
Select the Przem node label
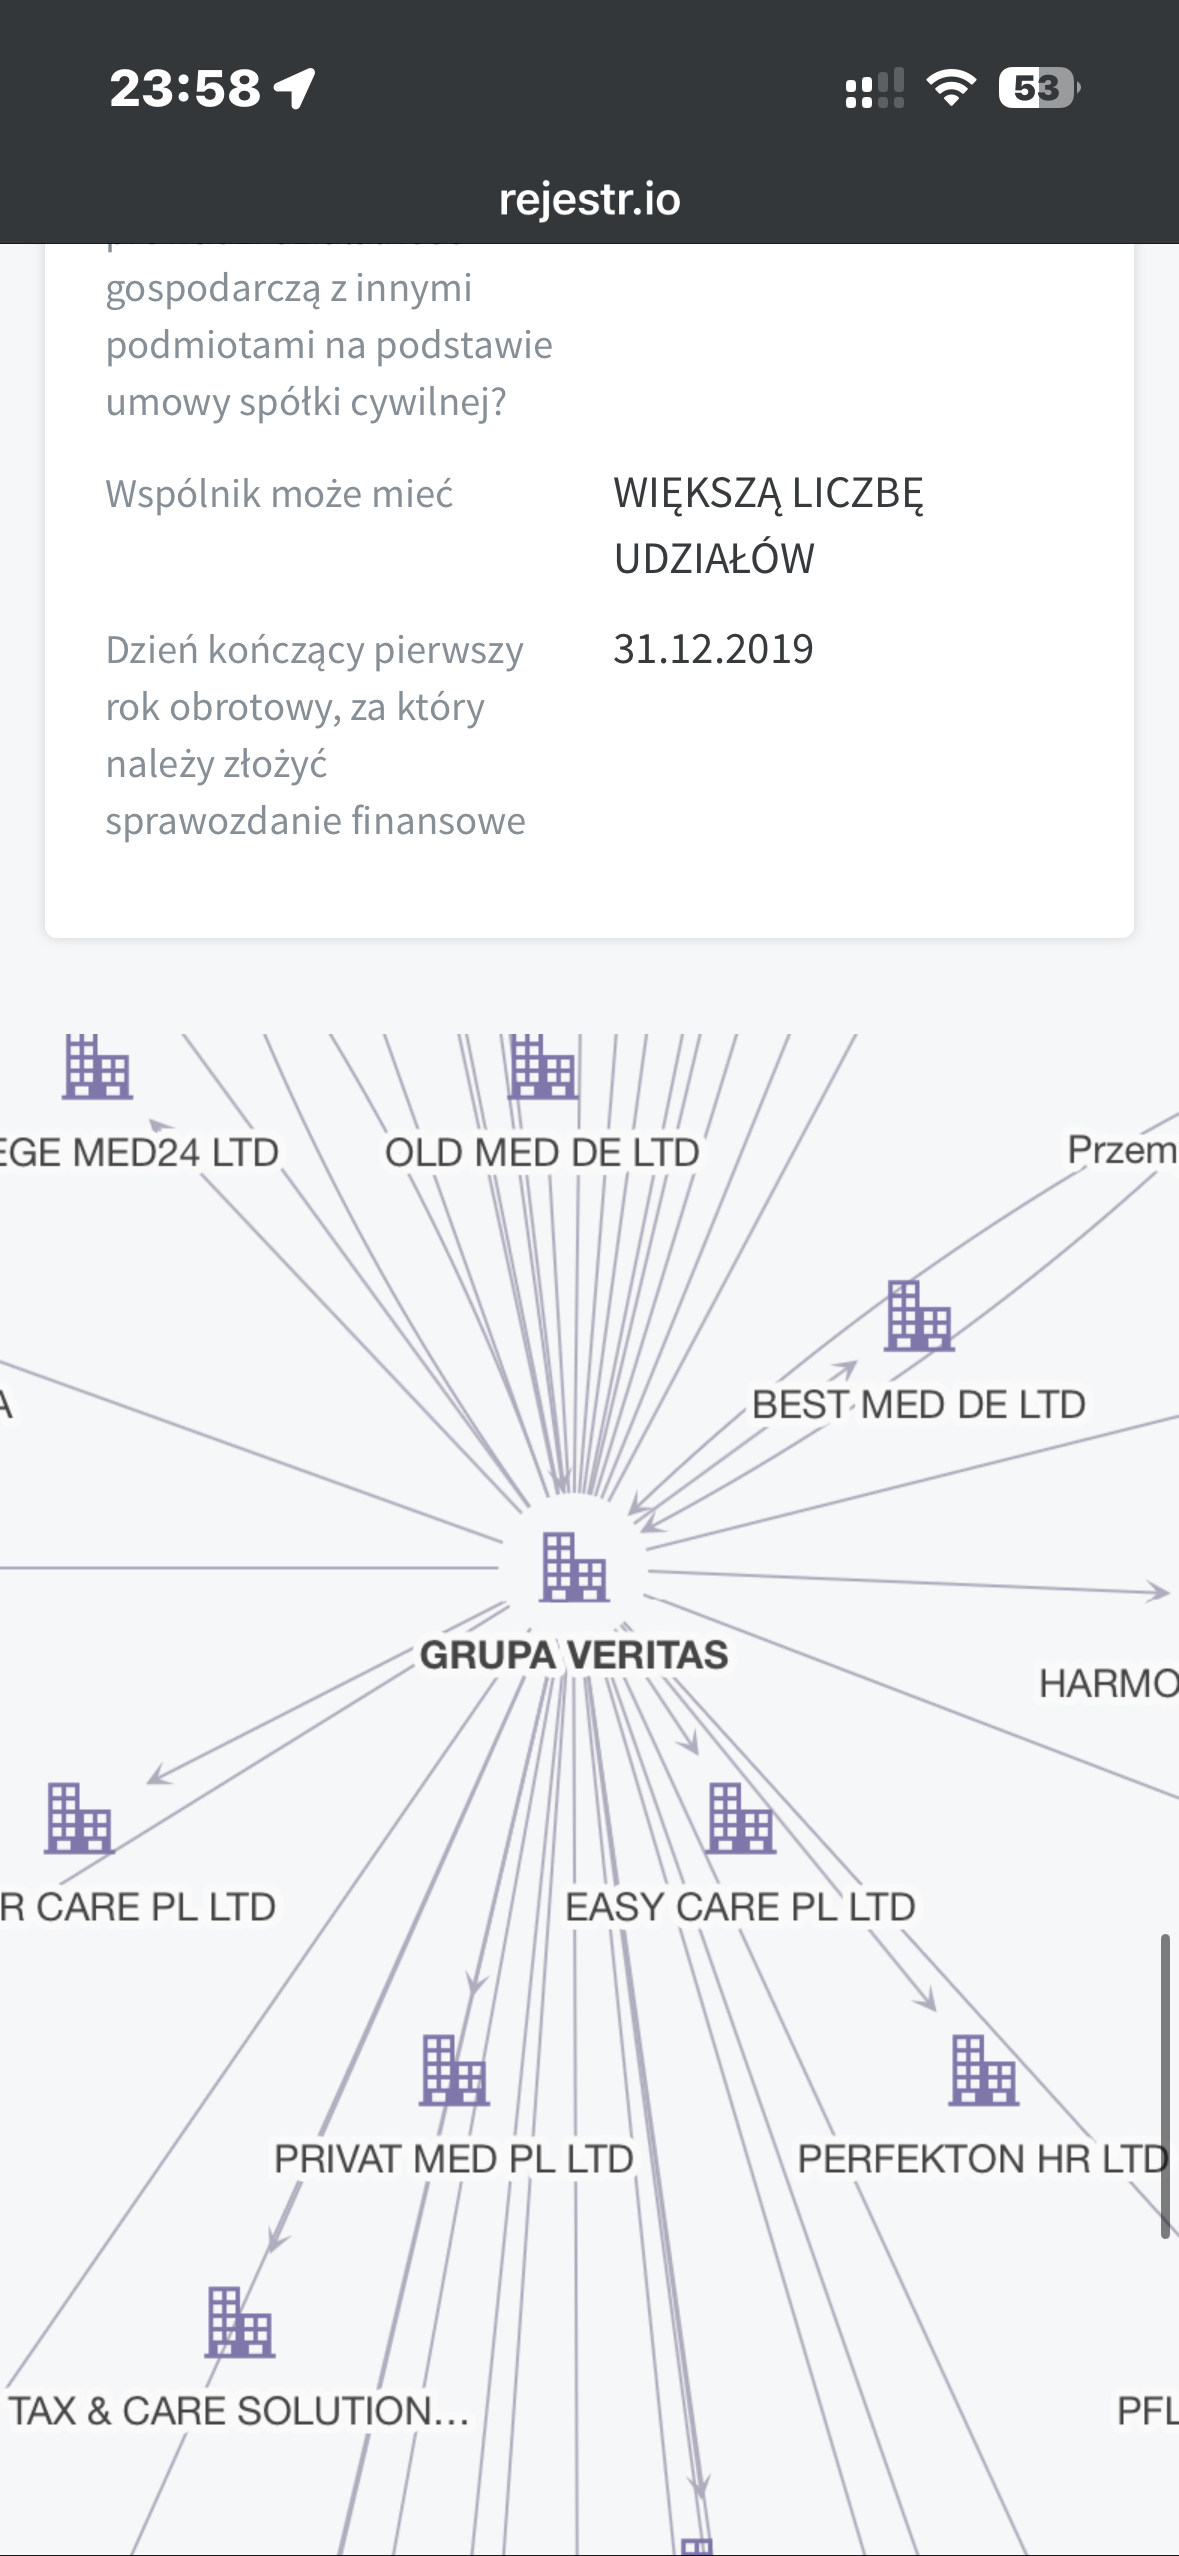tap(1123, 1150)
